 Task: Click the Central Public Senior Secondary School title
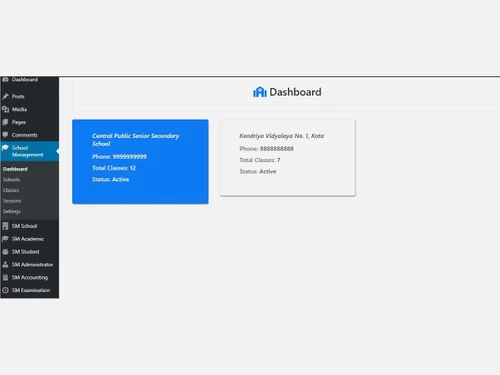point(136,140)
